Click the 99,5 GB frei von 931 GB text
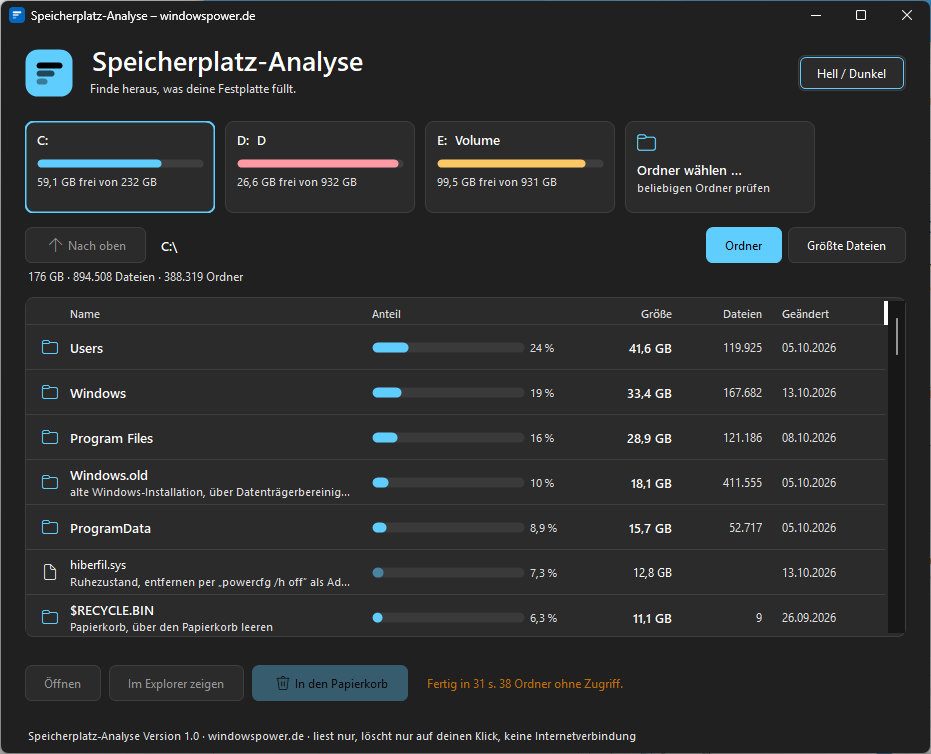931x754 pixels. pyautogui.click(x=497, y=182)
